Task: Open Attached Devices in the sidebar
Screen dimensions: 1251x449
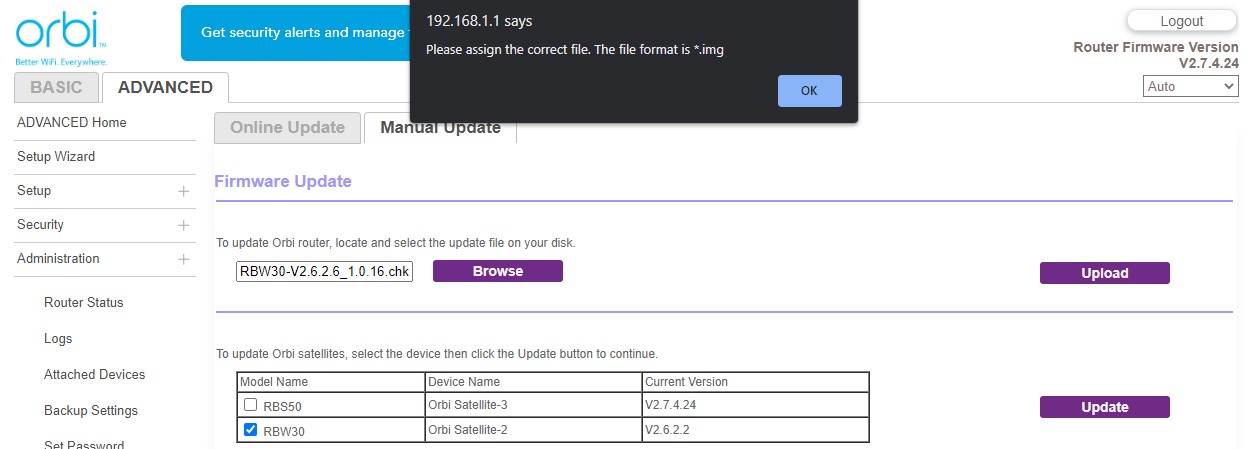Action: point(94,375)
